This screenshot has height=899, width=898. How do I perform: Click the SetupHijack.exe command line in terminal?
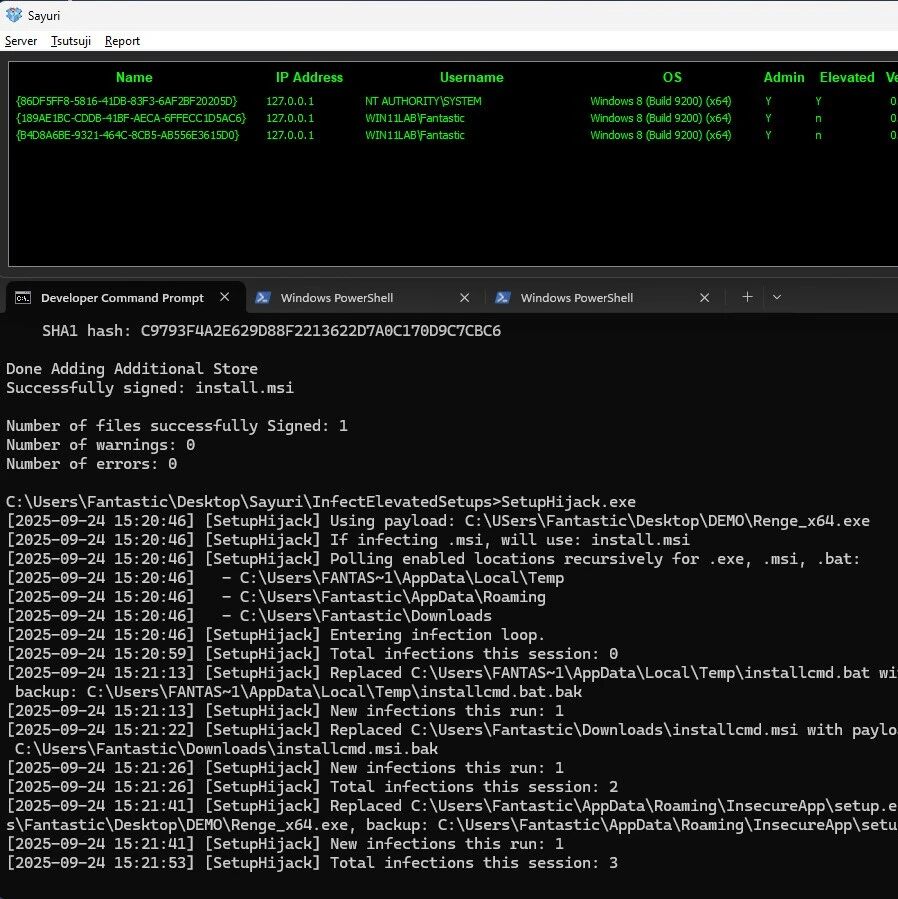(x=321, y=502)
